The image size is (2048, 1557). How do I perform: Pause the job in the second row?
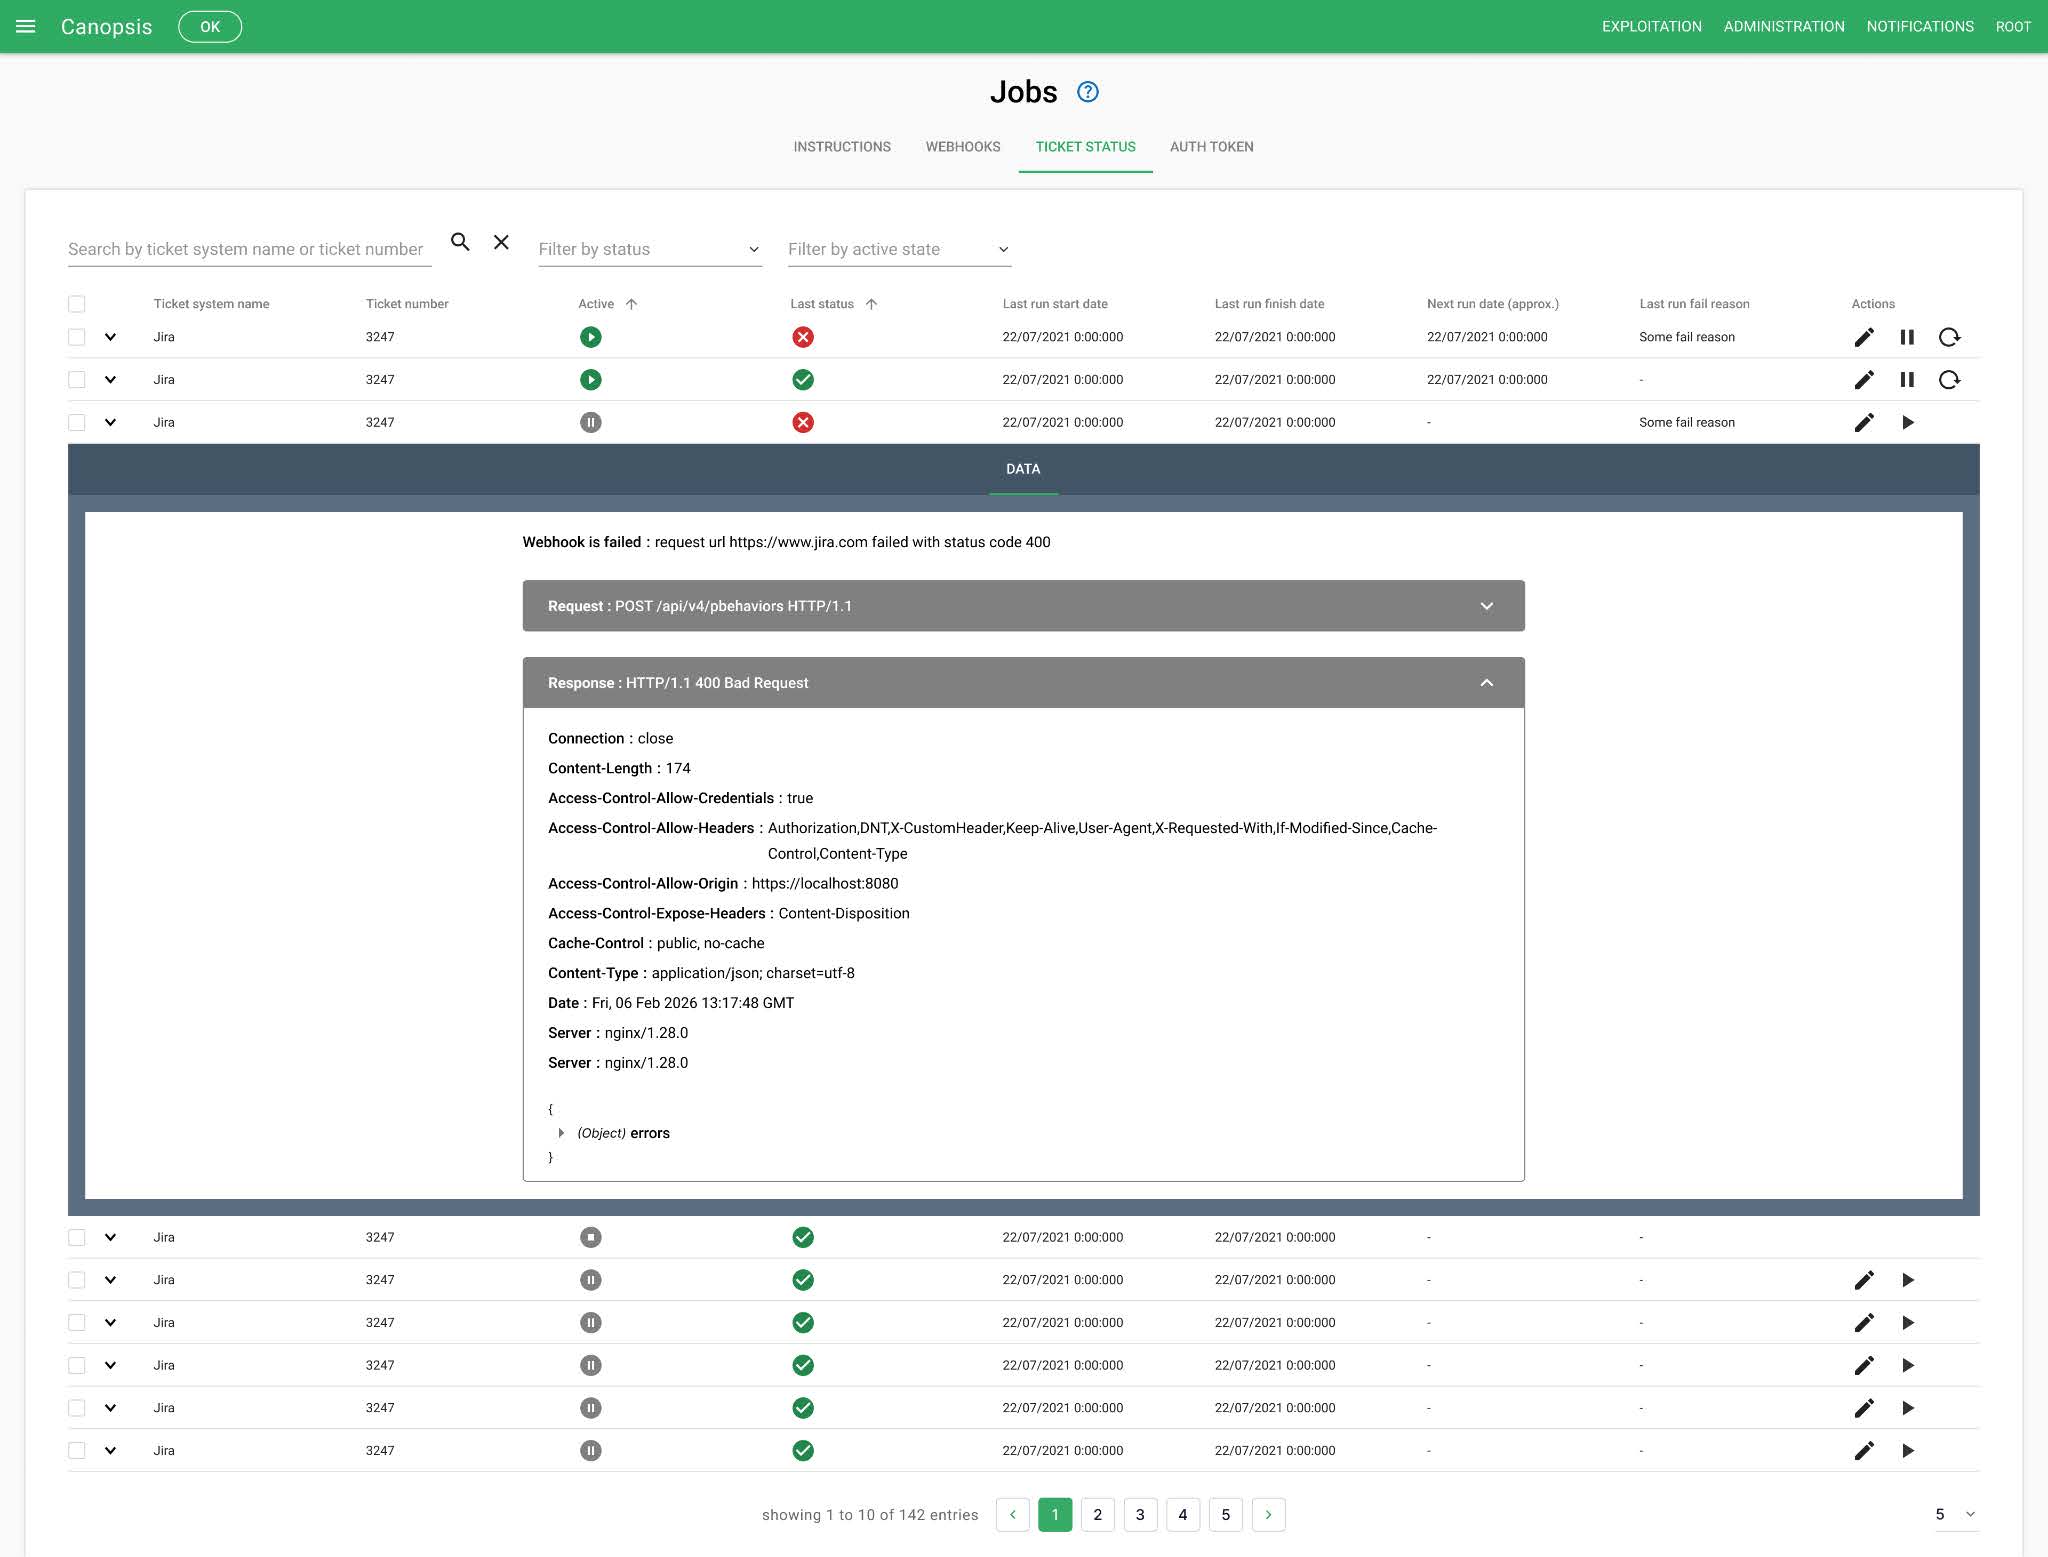click(1906, 380)
